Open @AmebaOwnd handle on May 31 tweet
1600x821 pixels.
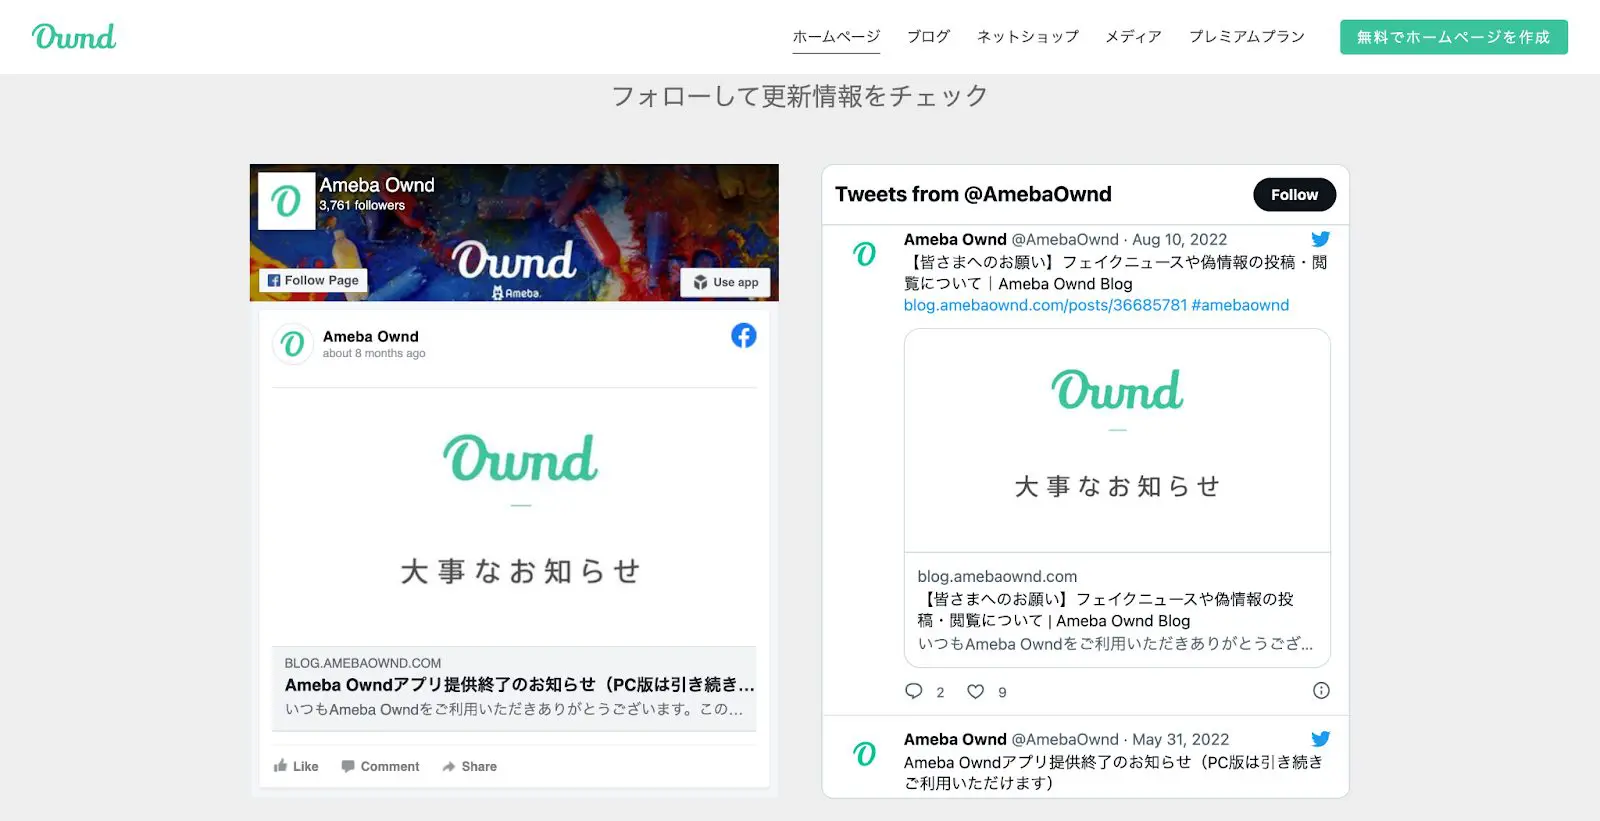click(x=1065, y=740)
